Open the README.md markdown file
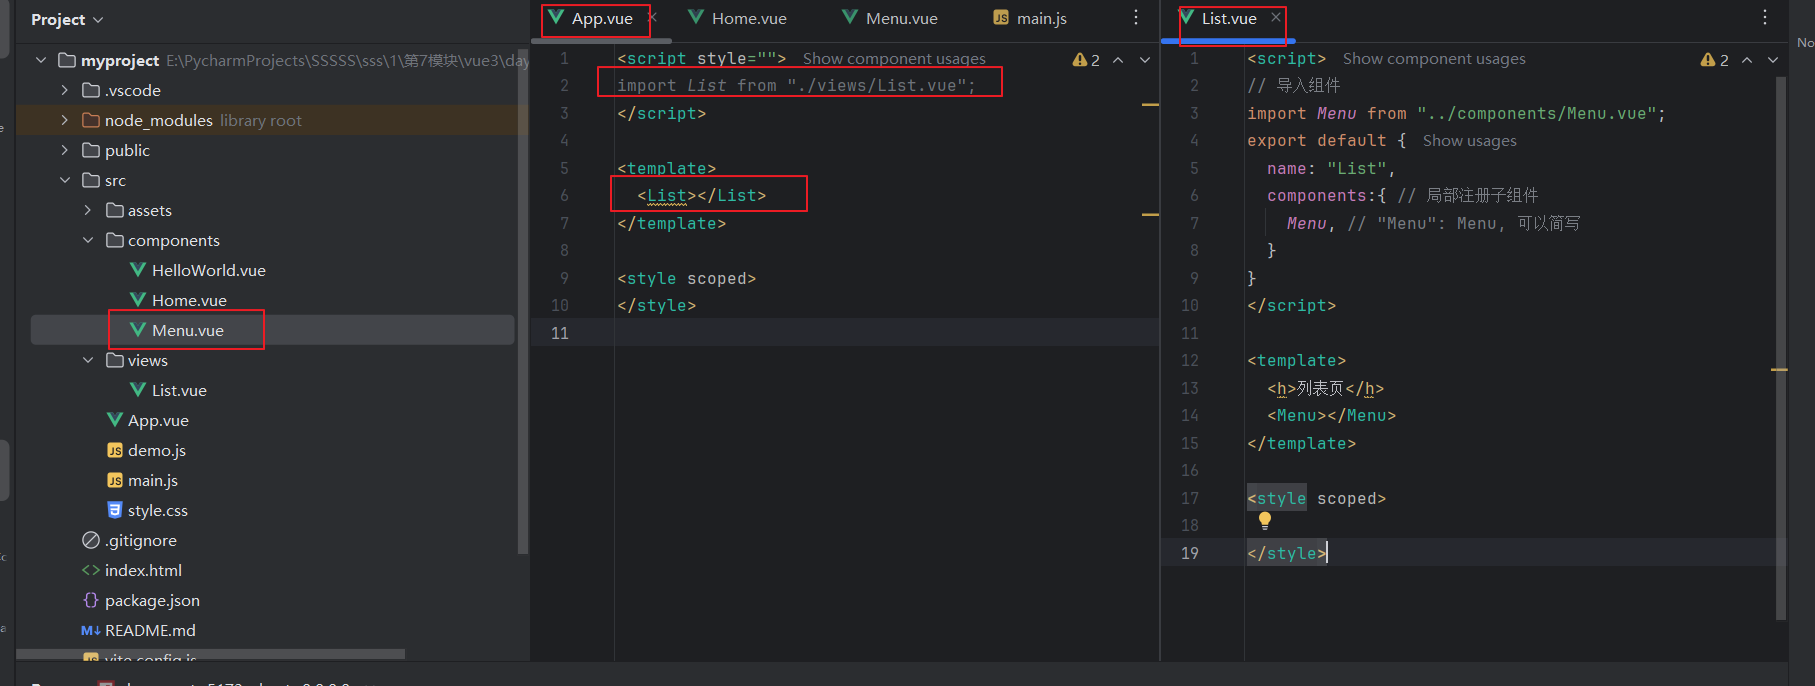The image size is (1815, 686). tap(150, 630)
